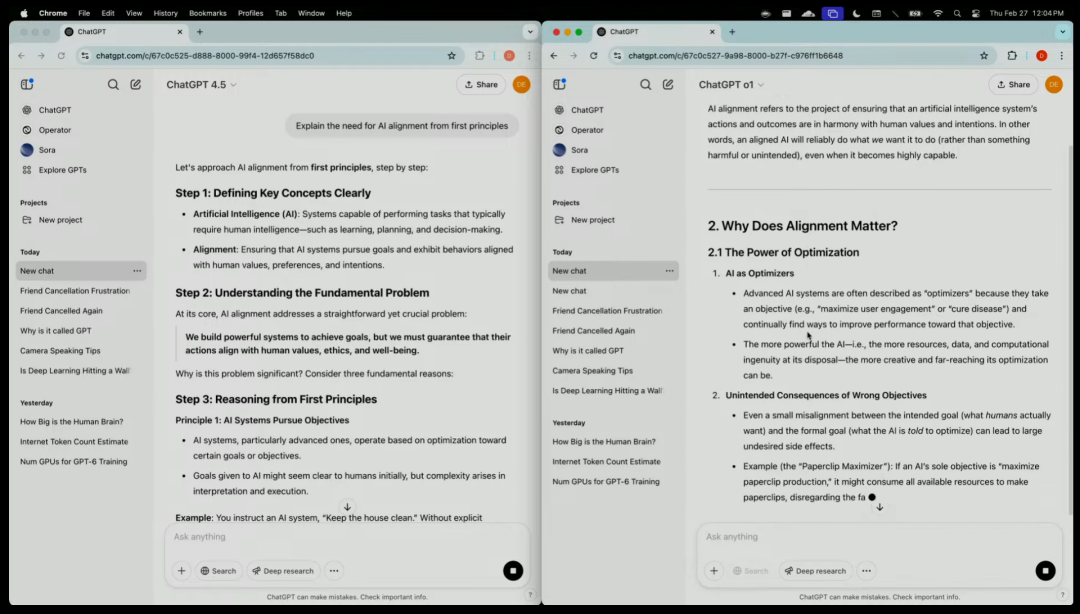Bookmark page star in right Chrome window

[x=984, y=56]
